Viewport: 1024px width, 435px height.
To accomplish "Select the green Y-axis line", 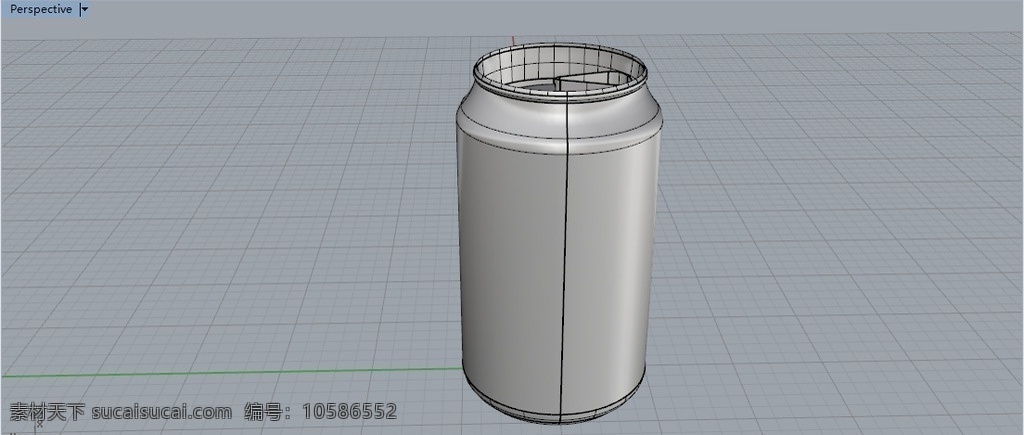I will [x=231, y=373].
